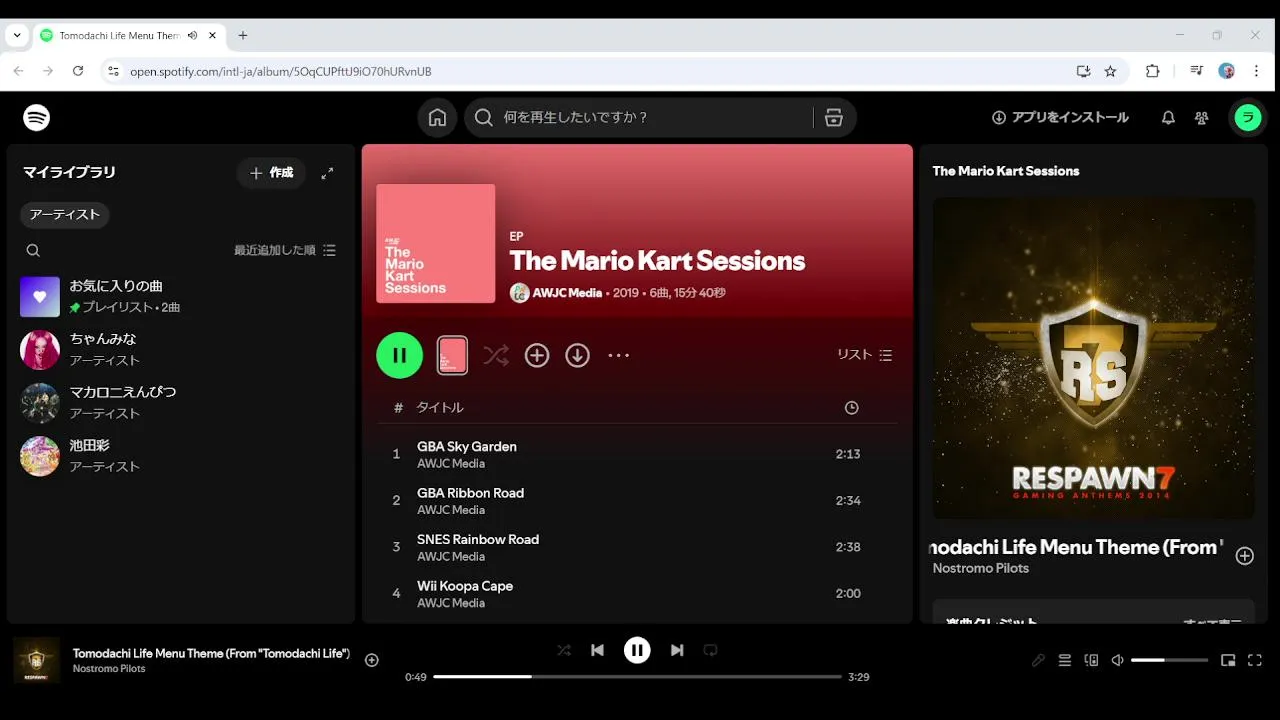Image resolution: width=1280 pixels, height=720 pixels.
Task: Download the album
Action: coord(578,355)
